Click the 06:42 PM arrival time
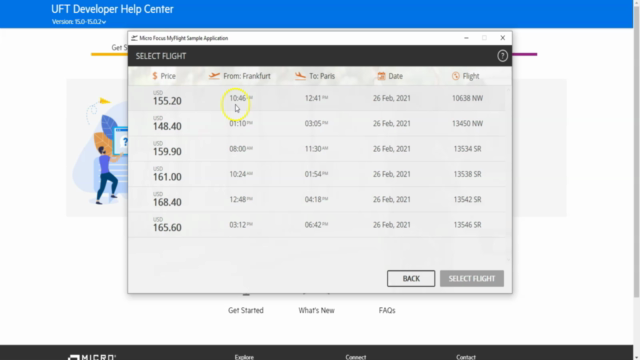640x360 pixels. [x=316, y=224]
